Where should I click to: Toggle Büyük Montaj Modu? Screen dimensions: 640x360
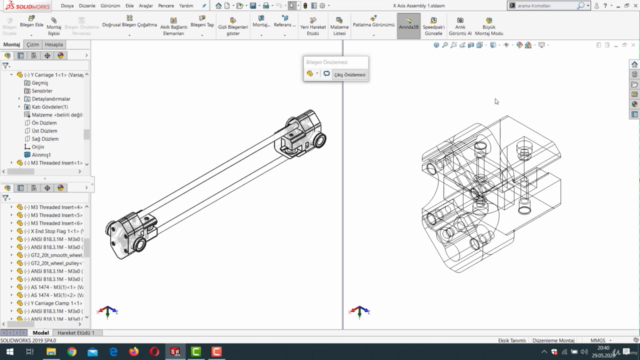(489, 27)
